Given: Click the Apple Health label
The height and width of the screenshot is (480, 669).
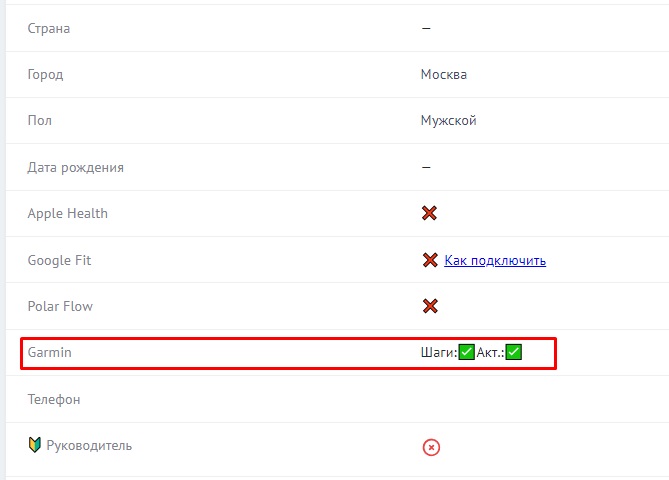Looking at the screenshot, I should point(67,213).
